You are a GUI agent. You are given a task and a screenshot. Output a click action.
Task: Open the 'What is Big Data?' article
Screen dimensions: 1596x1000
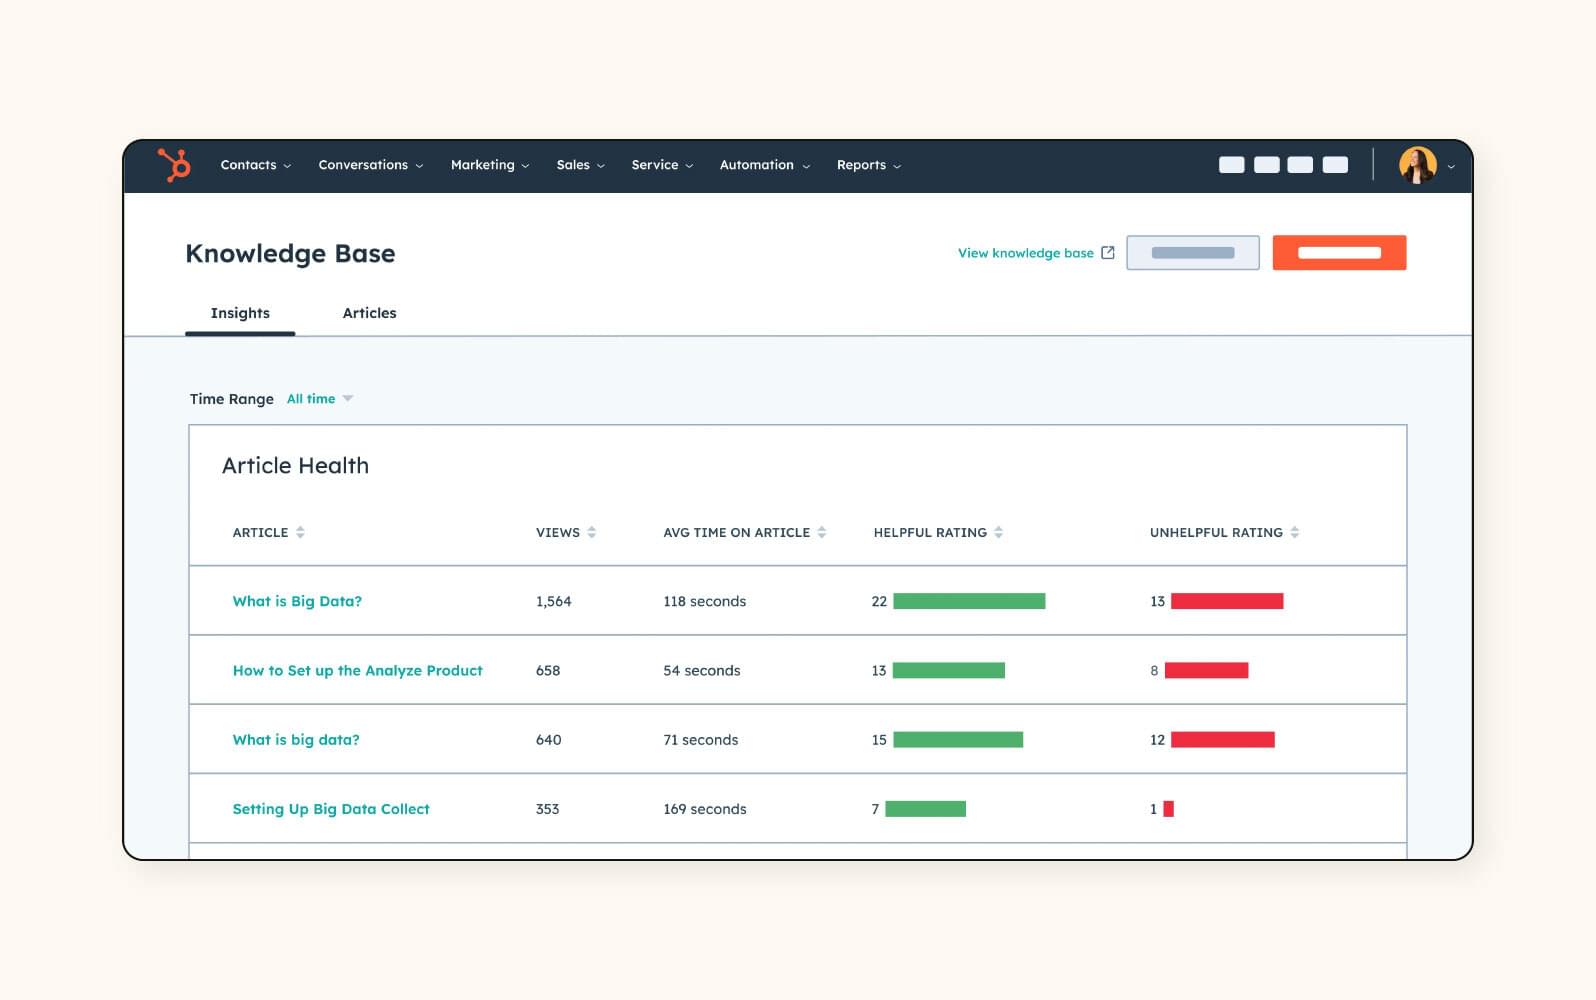pyautogui.click(x=297, y=601)
